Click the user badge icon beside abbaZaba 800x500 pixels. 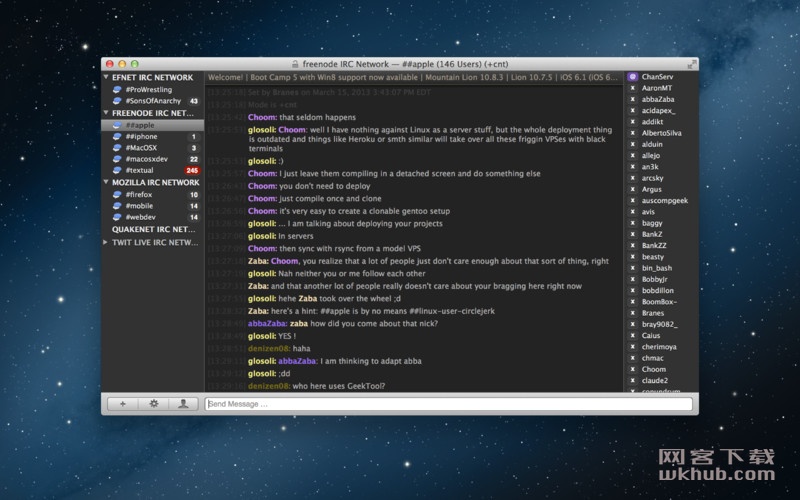[x=633, y=99]
